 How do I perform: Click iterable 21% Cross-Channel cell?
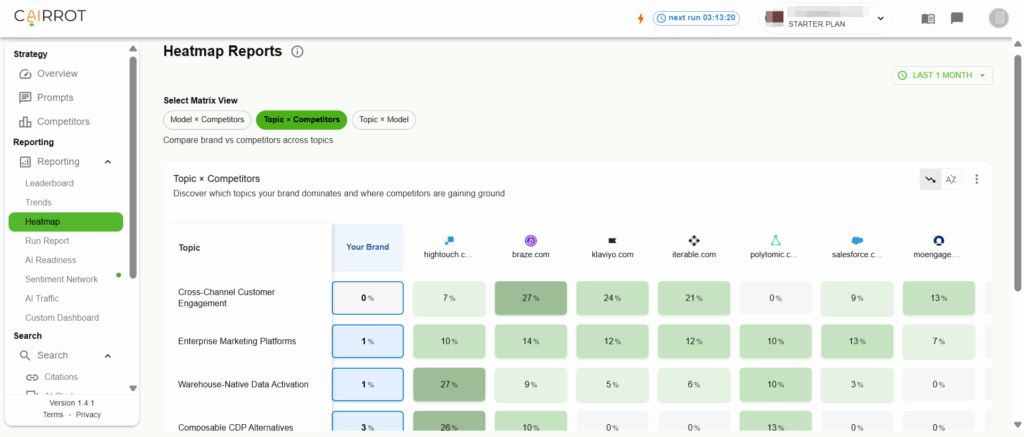click(694, 299)
